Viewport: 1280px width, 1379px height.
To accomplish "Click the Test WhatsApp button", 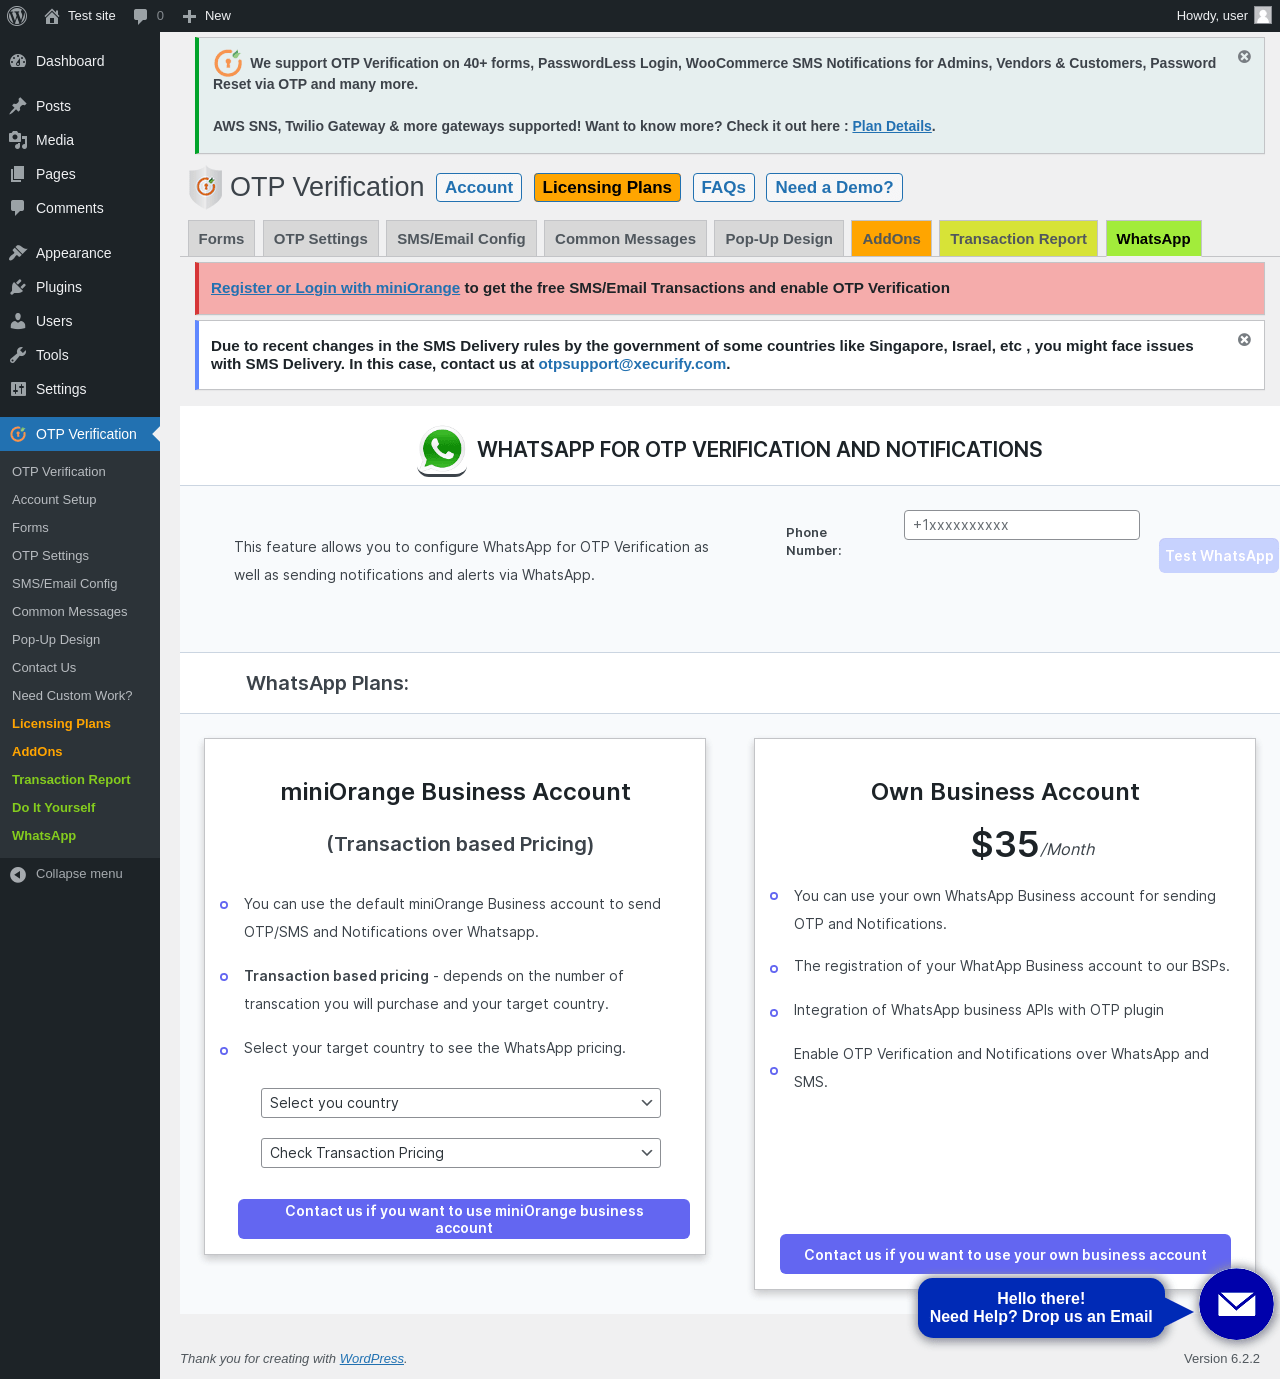I will [x=1219, y=556].
